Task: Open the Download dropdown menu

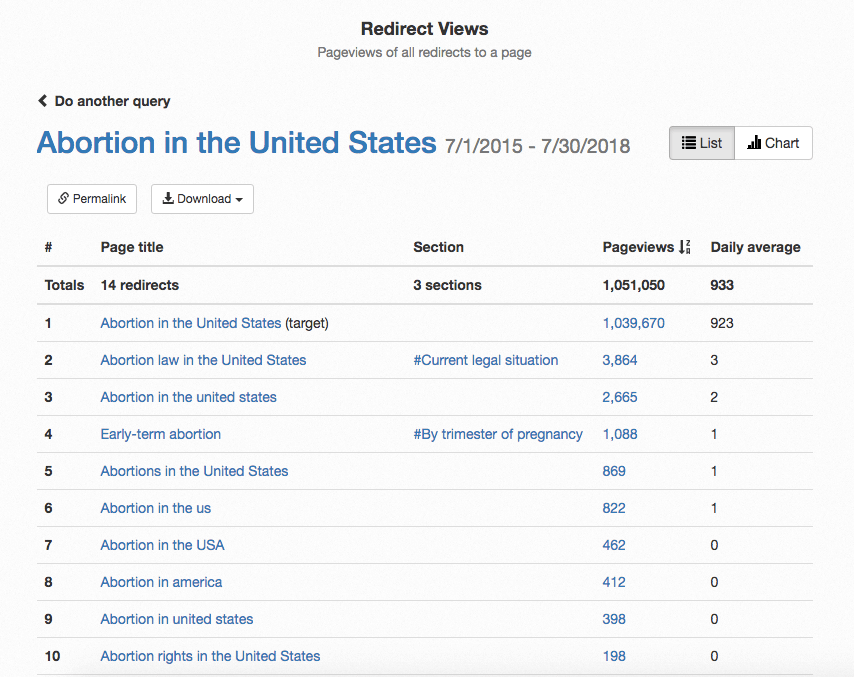Action: 202,199
